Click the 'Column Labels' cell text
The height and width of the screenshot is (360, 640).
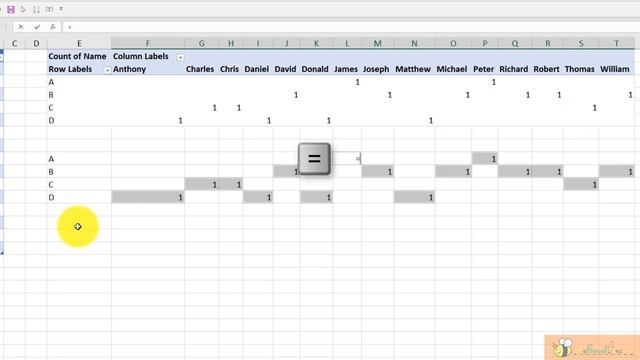(x=141, y=56)
